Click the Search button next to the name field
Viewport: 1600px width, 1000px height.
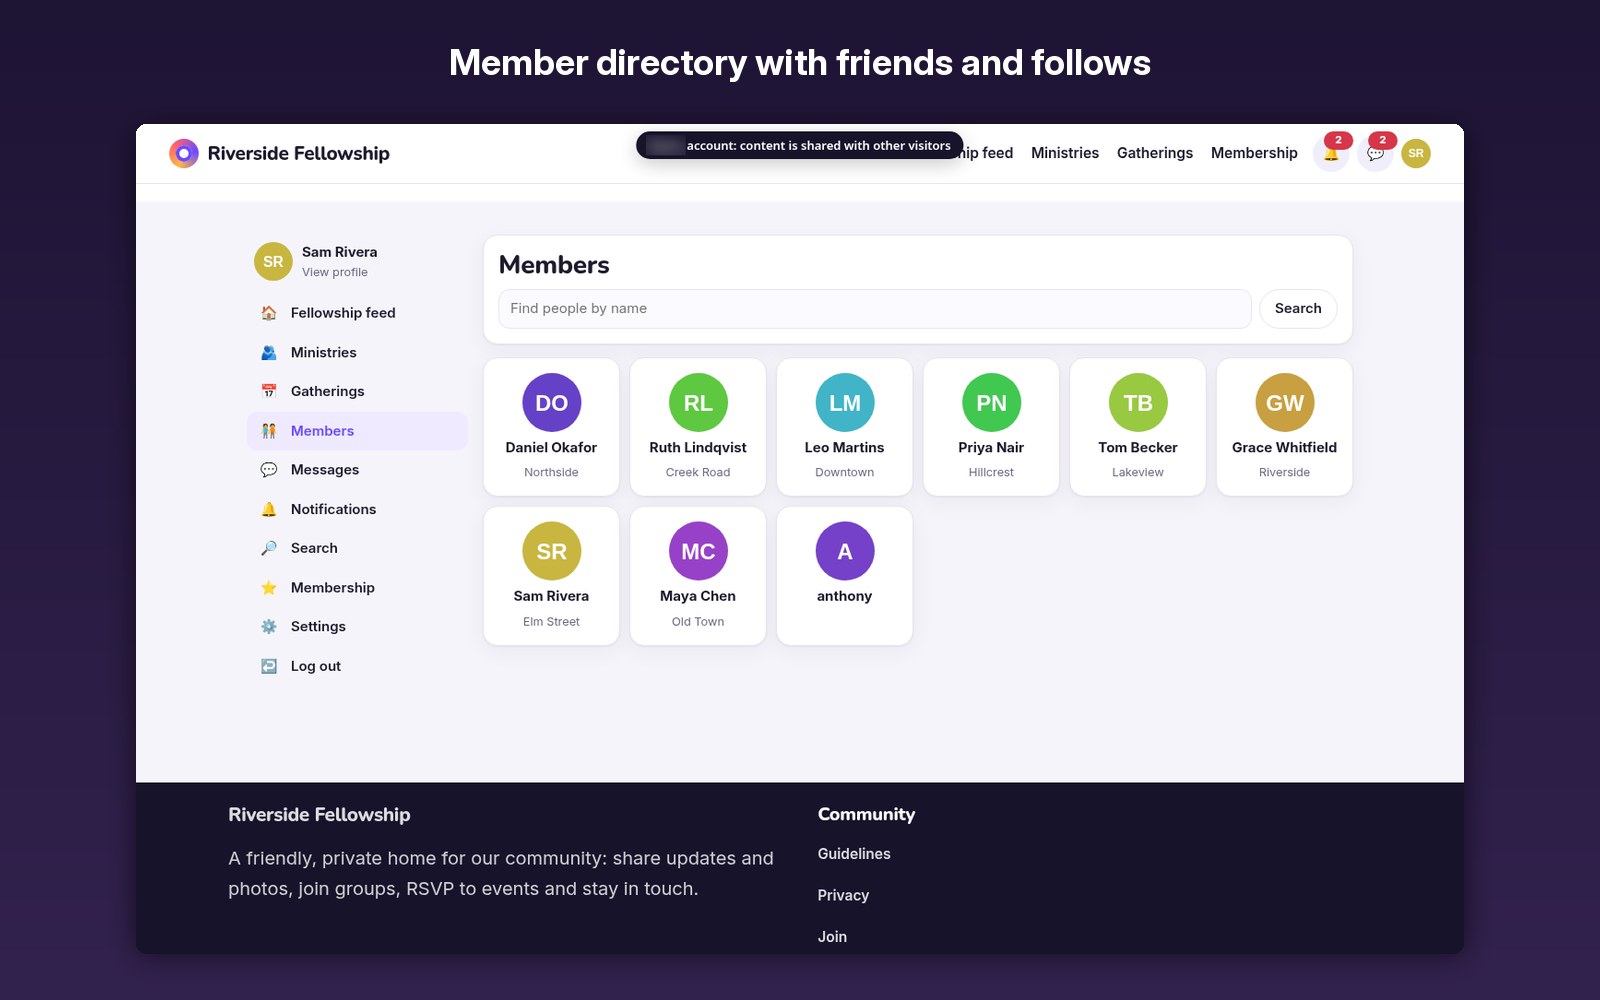click(x=1298, y=309)
